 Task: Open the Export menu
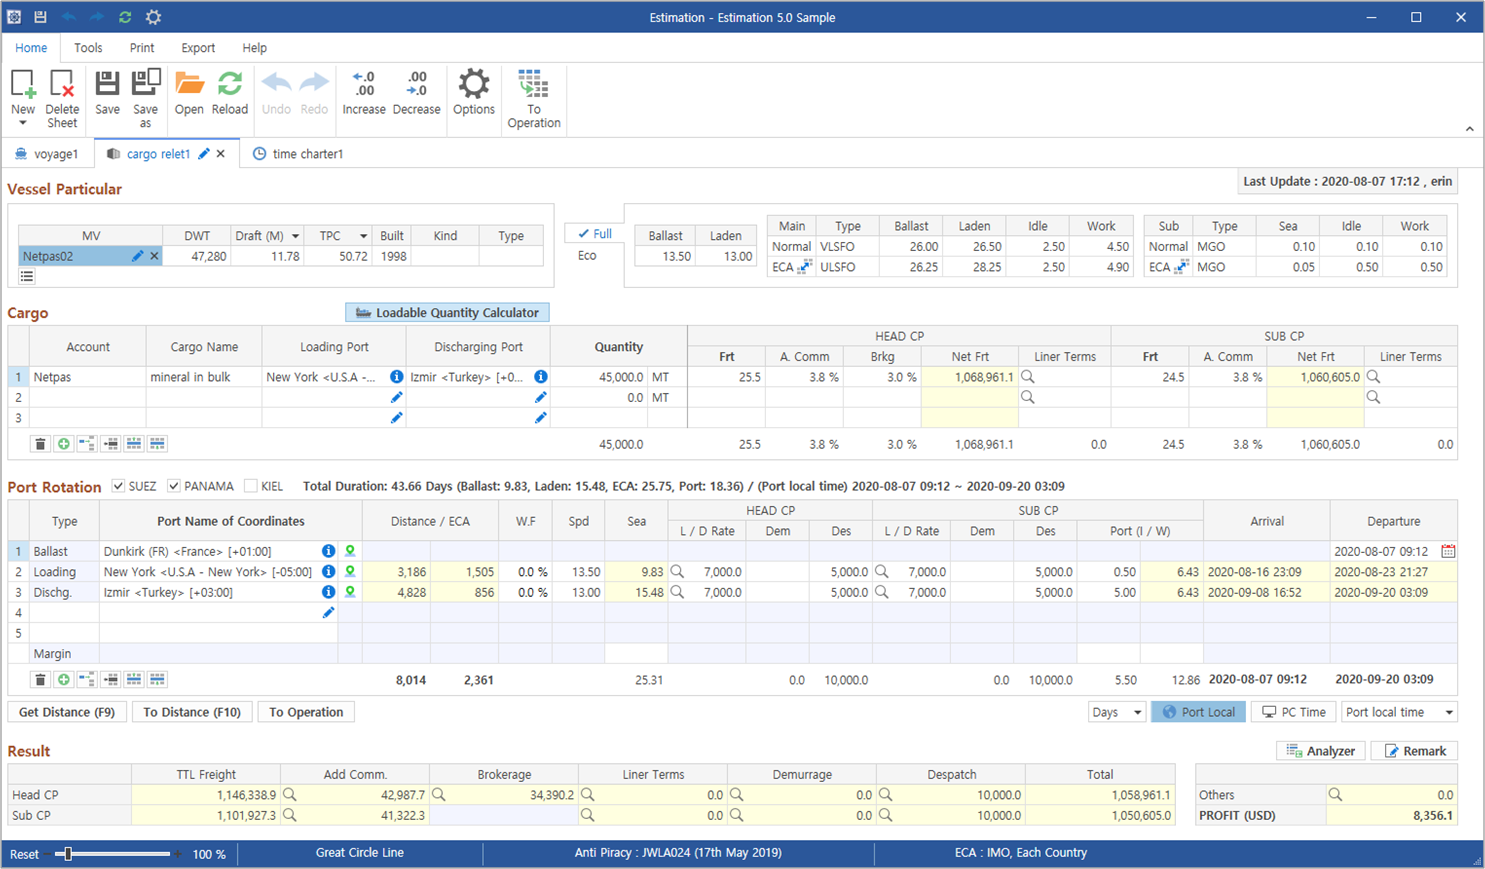198,48
